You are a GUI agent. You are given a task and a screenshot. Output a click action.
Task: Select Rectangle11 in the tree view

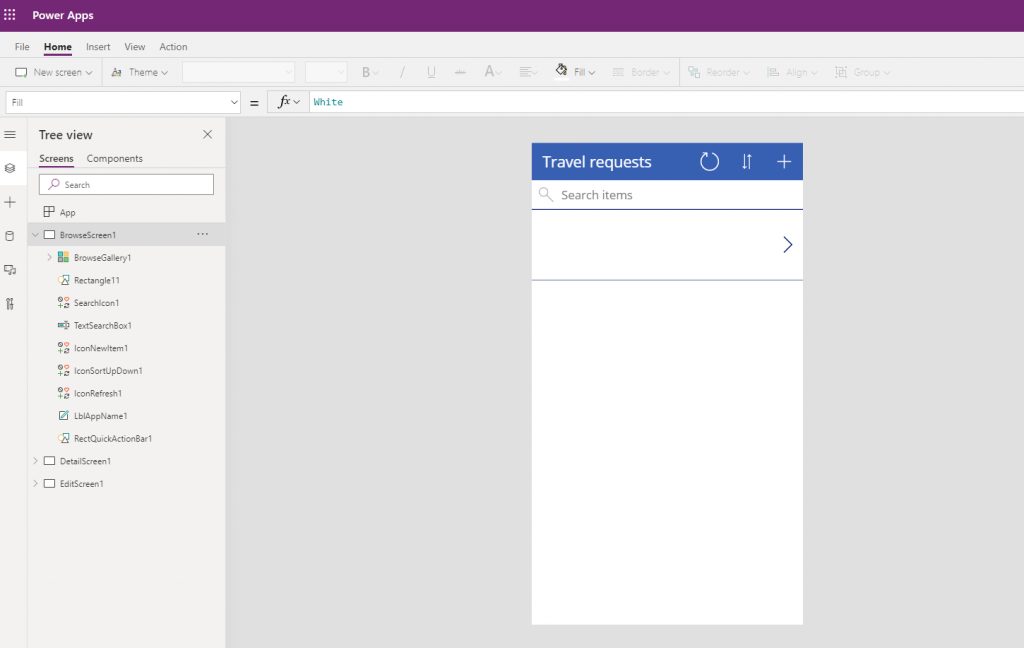pyautogui.click(x=97, y=280)
